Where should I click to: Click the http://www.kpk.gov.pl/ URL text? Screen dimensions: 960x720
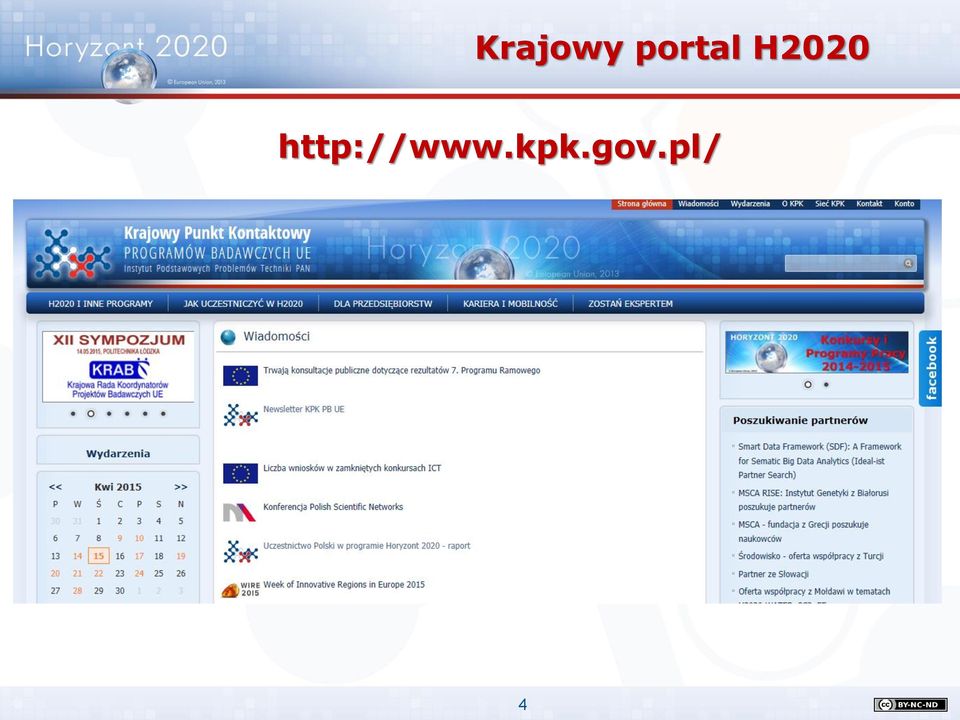point(500,148)
